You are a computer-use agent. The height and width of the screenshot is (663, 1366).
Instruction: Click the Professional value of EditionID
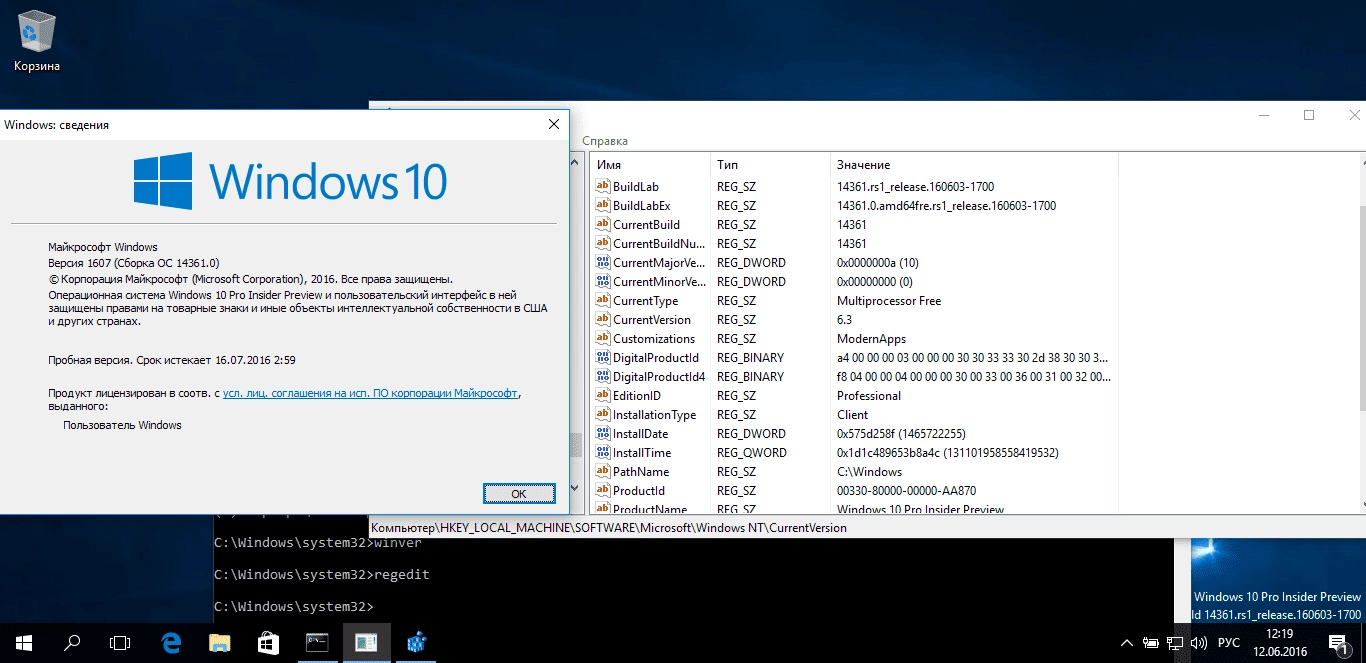pyautogui.click(x=868, y=396)
